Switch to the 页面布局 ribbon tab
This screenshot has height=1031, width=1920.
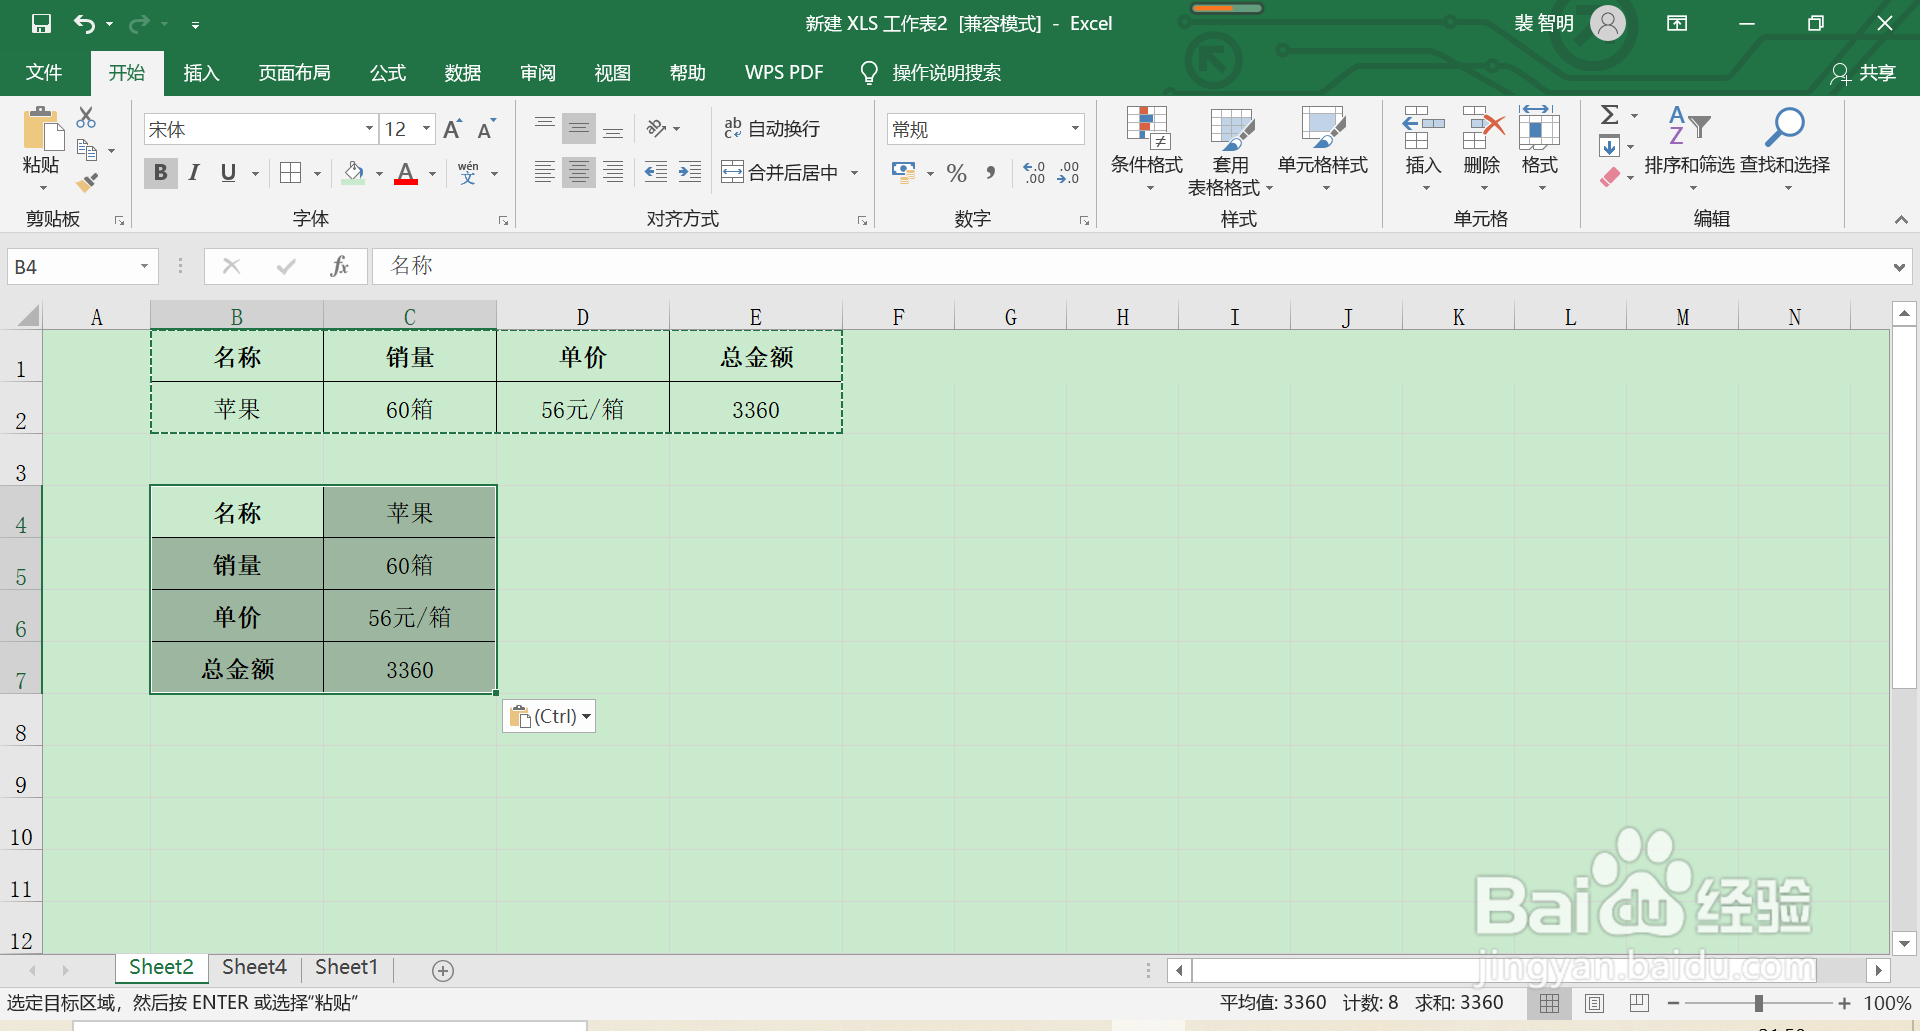[x=294, y=73]
